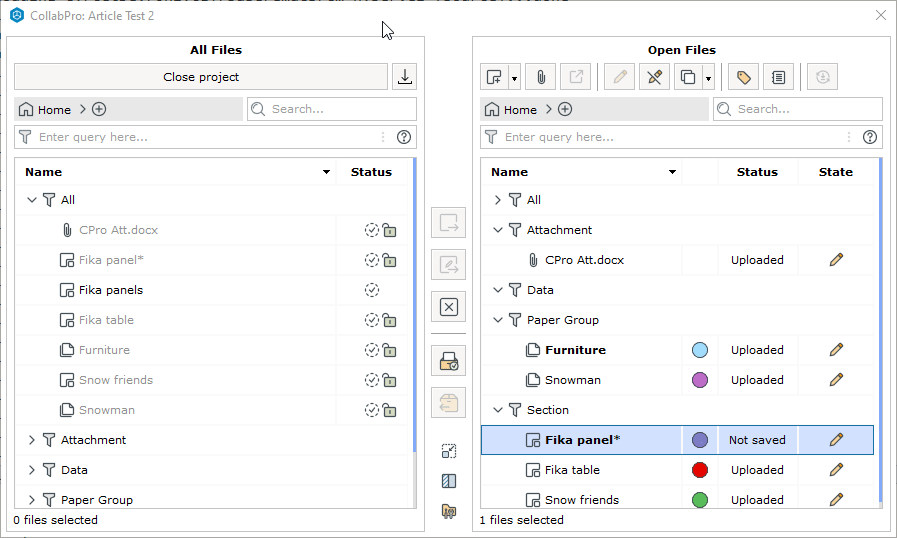Click pencil state icon for Furniture row

tap(836, 350)
